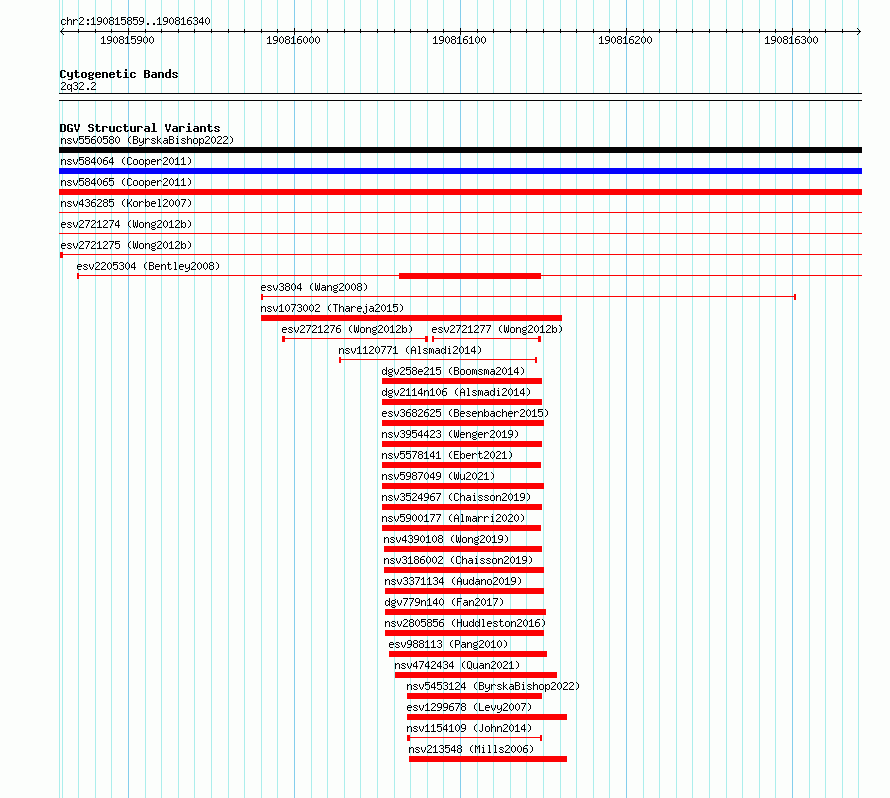Viewport: 890px width, 798px height.
Task: Click the DGV Structural Variants track title
Action: pos(140,128)
